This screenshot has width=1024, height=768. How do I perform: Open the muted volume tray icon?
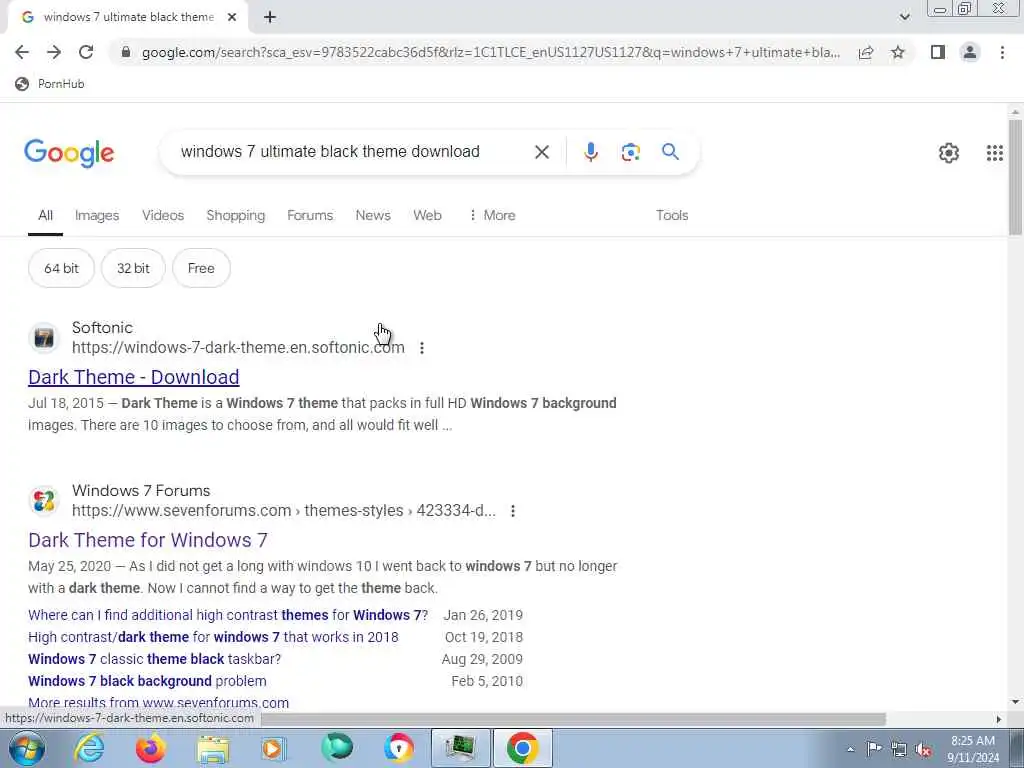tap(923, 750)
